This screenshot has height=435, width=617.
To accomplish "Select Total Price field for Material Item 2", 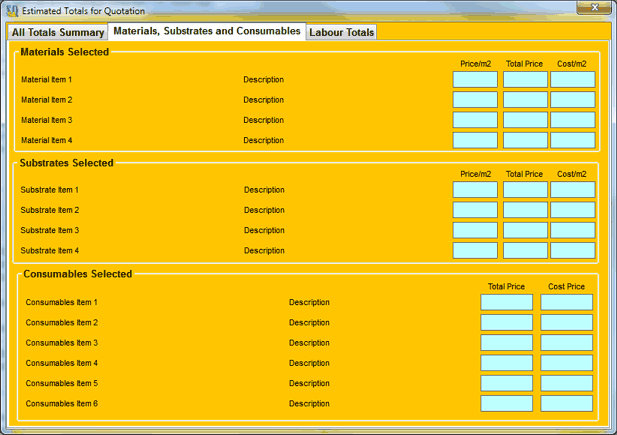I will pyautogui.click(x=525, y=100).
